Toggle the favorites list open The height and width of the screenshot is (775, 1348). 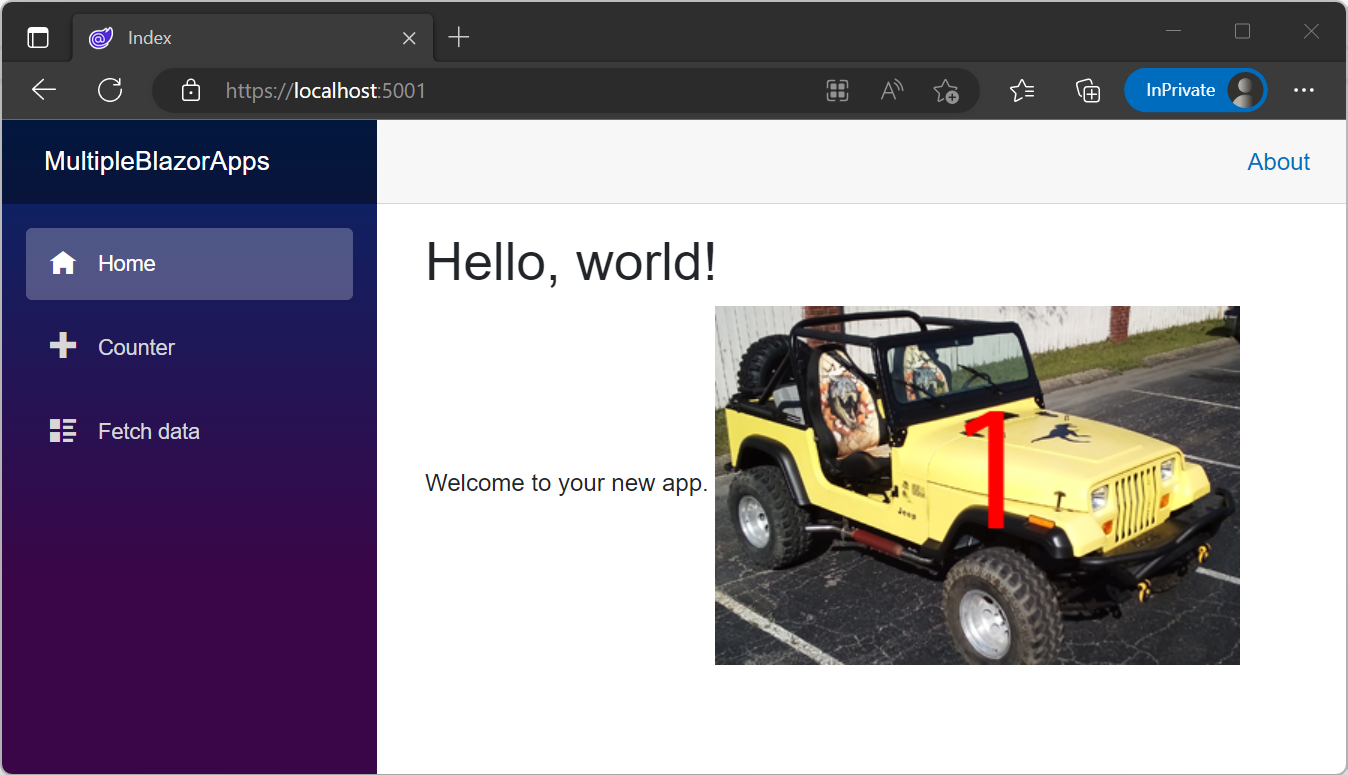tap(1022, 90)
